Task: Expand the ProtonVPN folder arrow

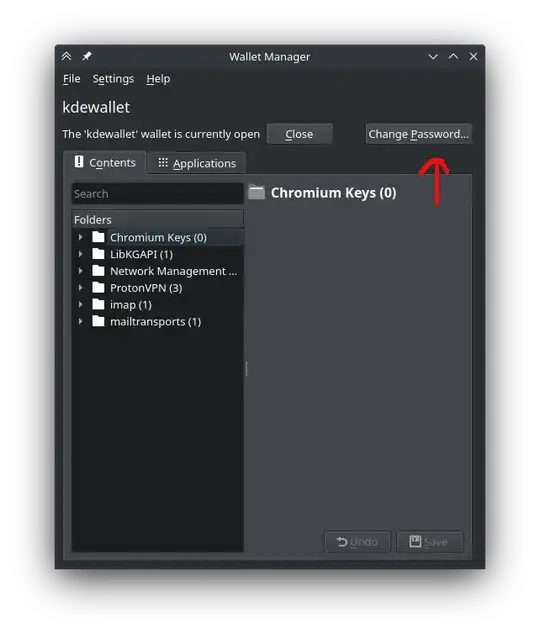Action: coord(80,288)
